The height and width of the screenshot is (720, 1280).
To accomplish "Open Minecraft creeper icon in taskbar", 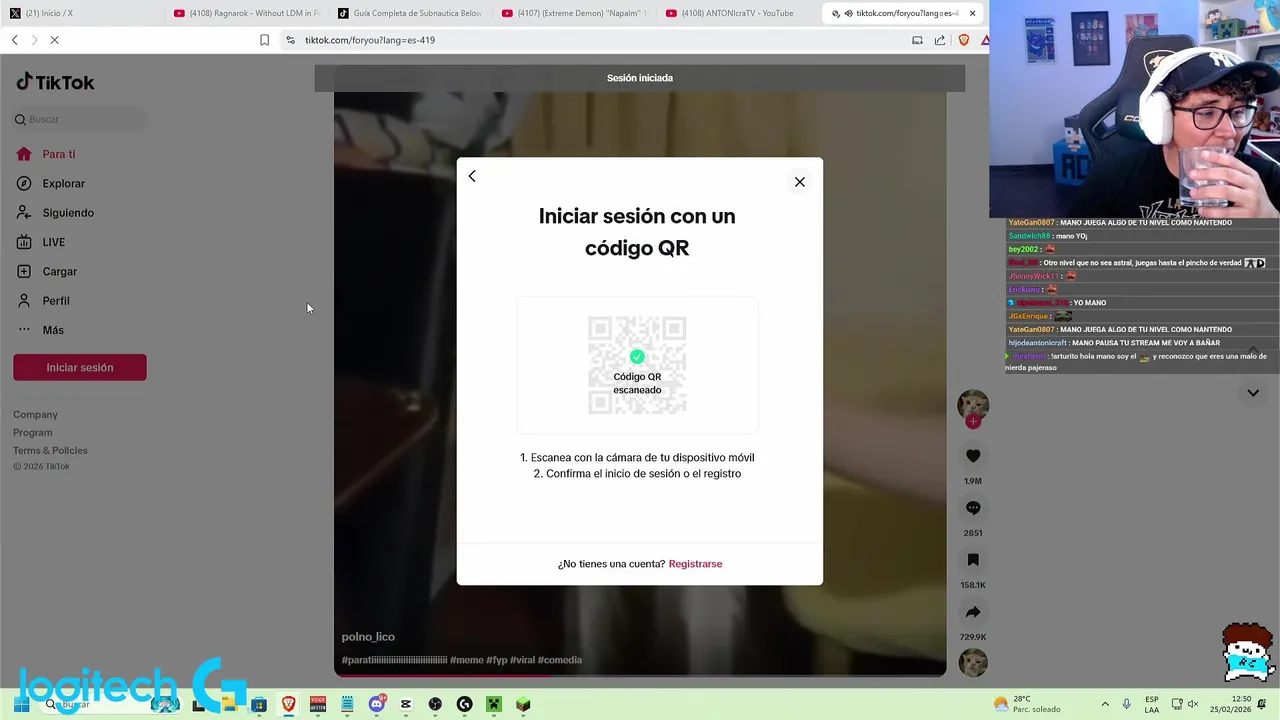I will tap(494, 704).
